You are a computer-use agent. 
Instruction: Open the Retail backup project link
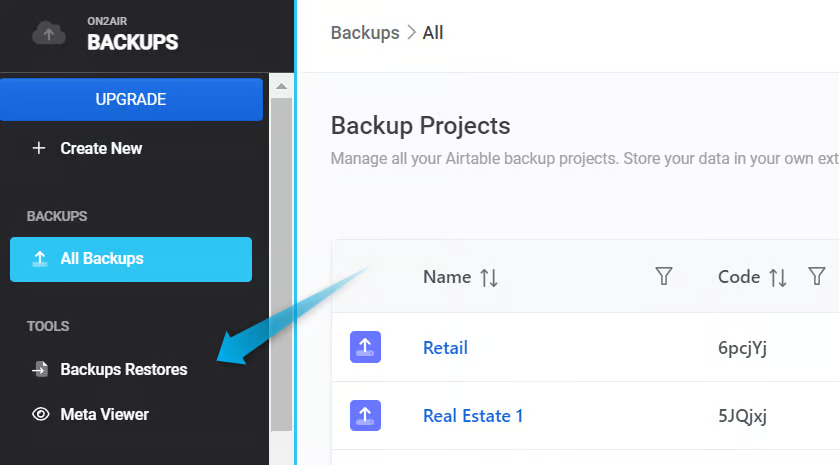[x=445, y=348]
